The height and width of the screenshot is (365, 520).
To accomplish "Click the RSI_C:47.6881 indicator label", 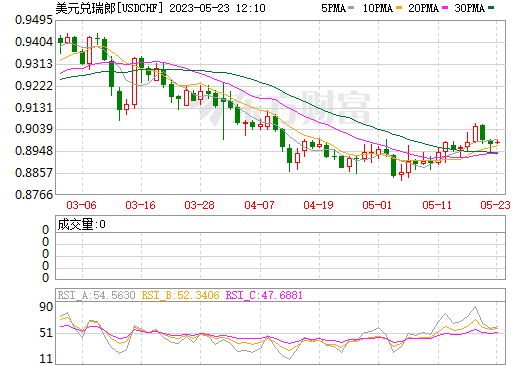I will coord(264,295).
